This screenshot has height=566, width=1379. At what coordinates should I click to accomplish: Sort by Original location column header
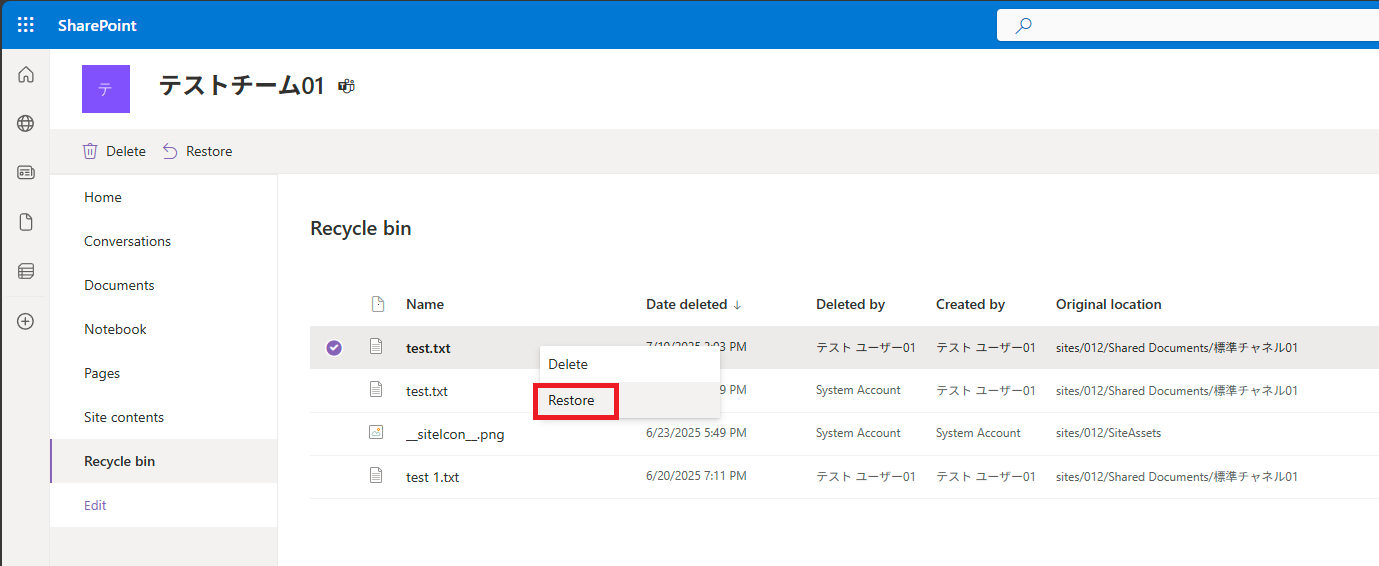point(1109,304)
